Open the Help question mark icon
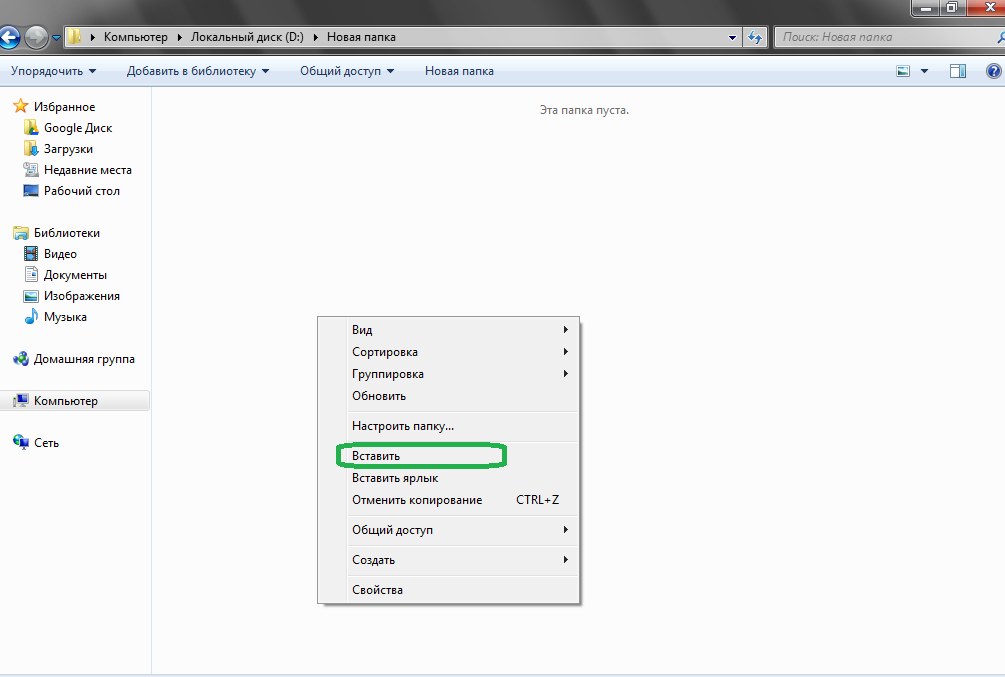 [993, 71]
